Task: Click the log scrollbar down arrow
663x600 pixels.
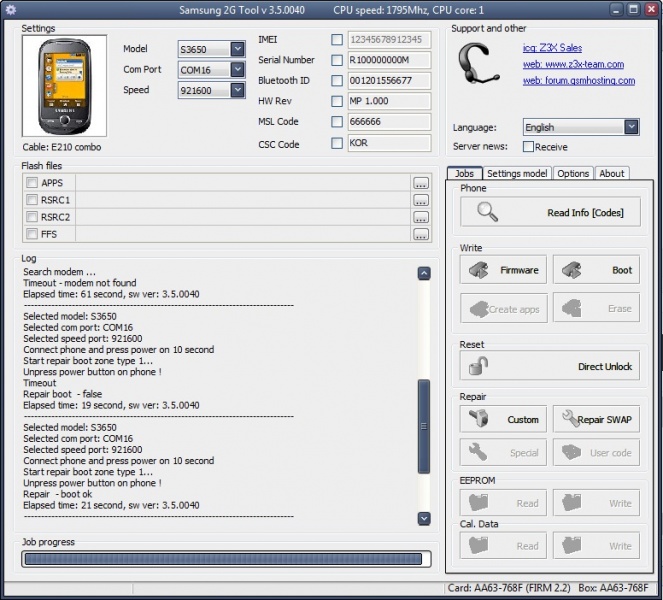Action: 424,518
